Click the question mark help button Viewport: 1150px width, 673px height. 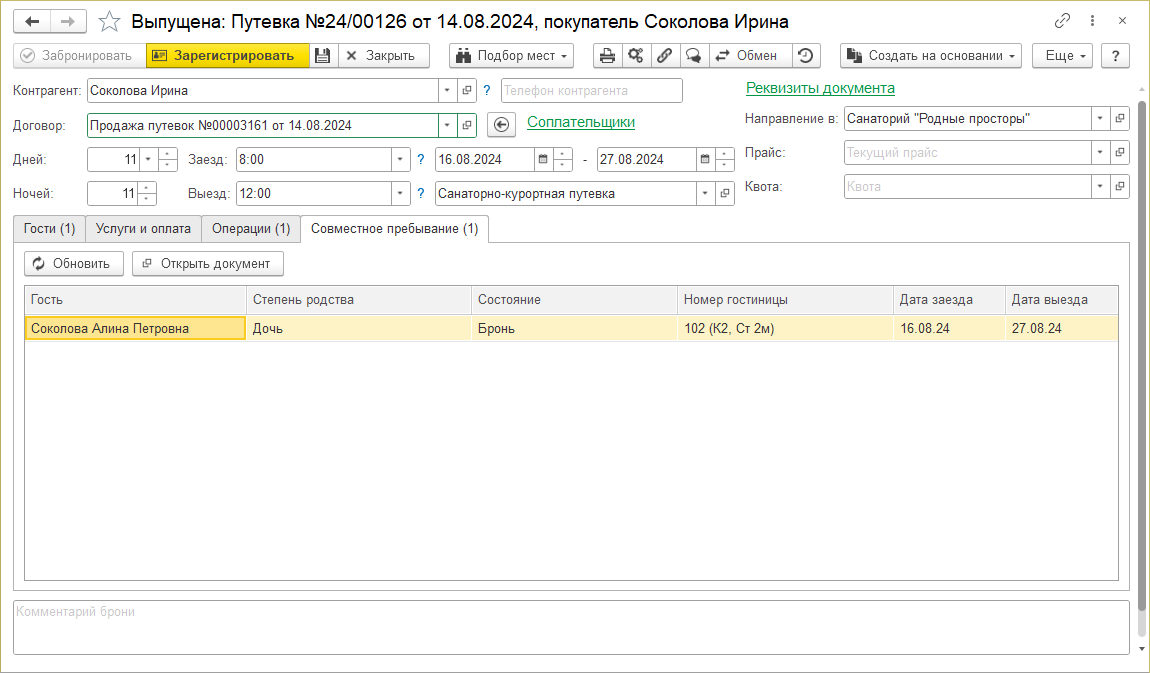[1116, 56]
